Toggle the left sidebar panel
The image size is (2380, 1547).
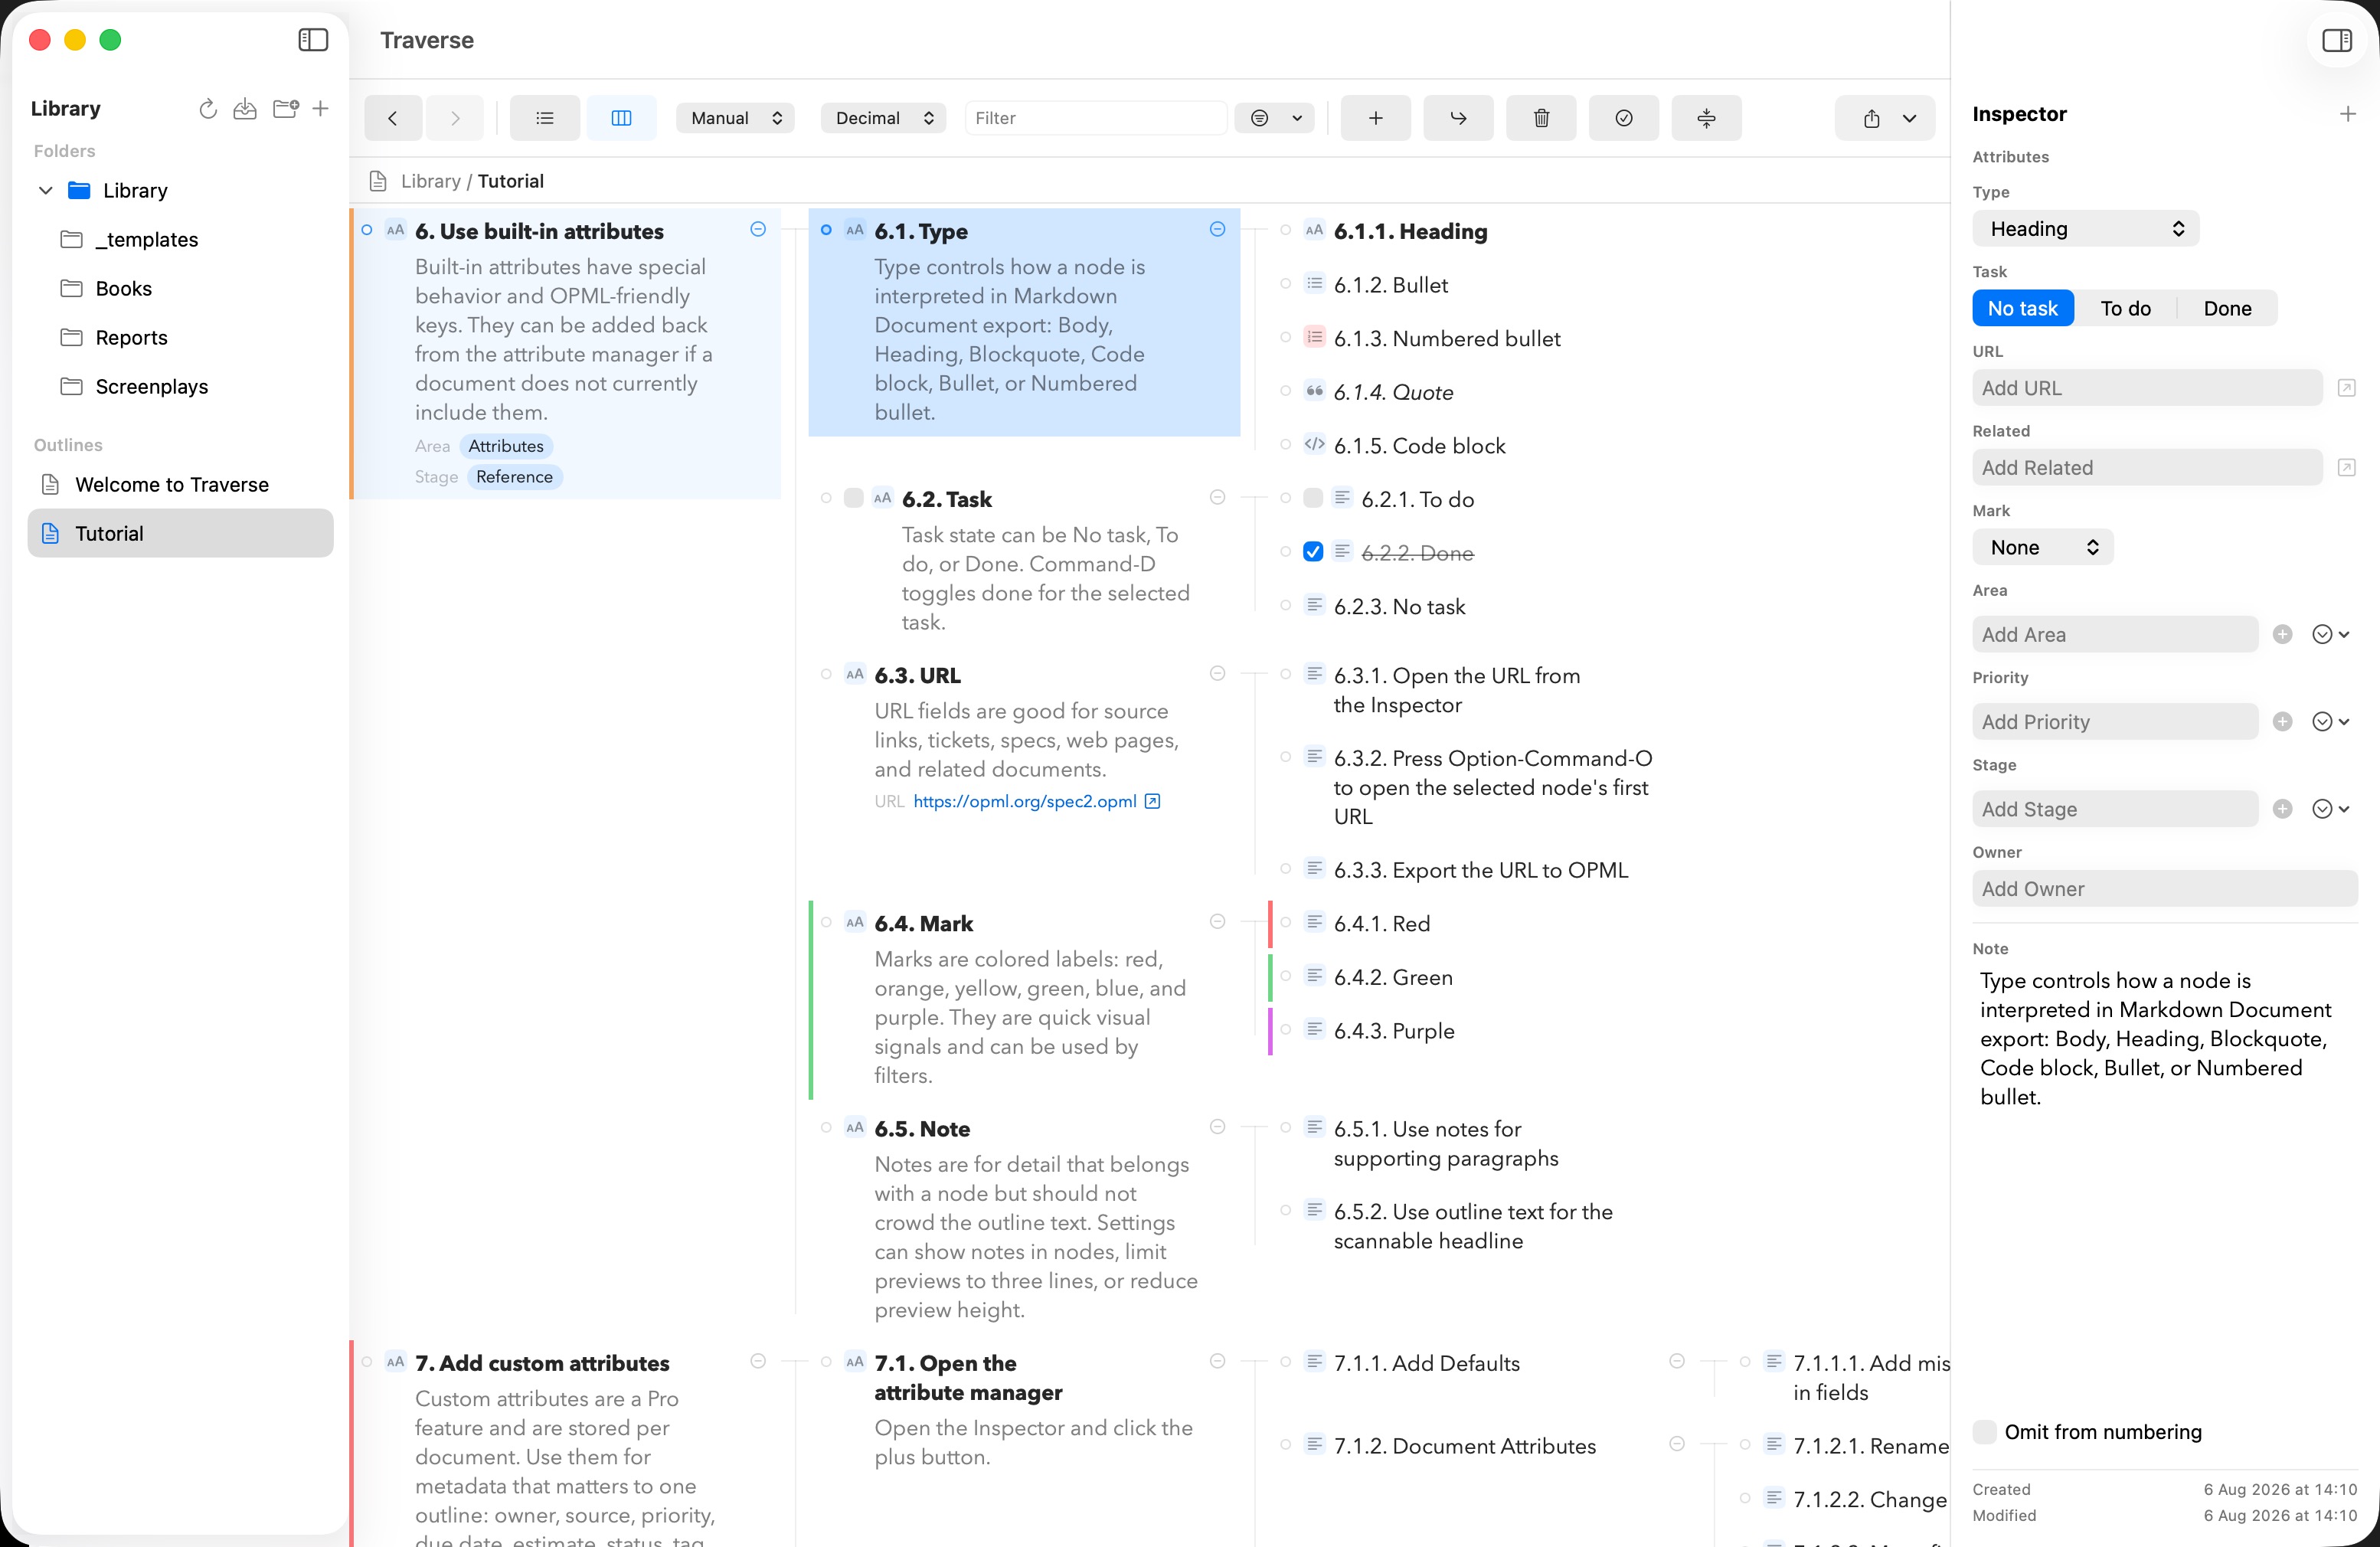pyautogui.click(x=313, y=40)
